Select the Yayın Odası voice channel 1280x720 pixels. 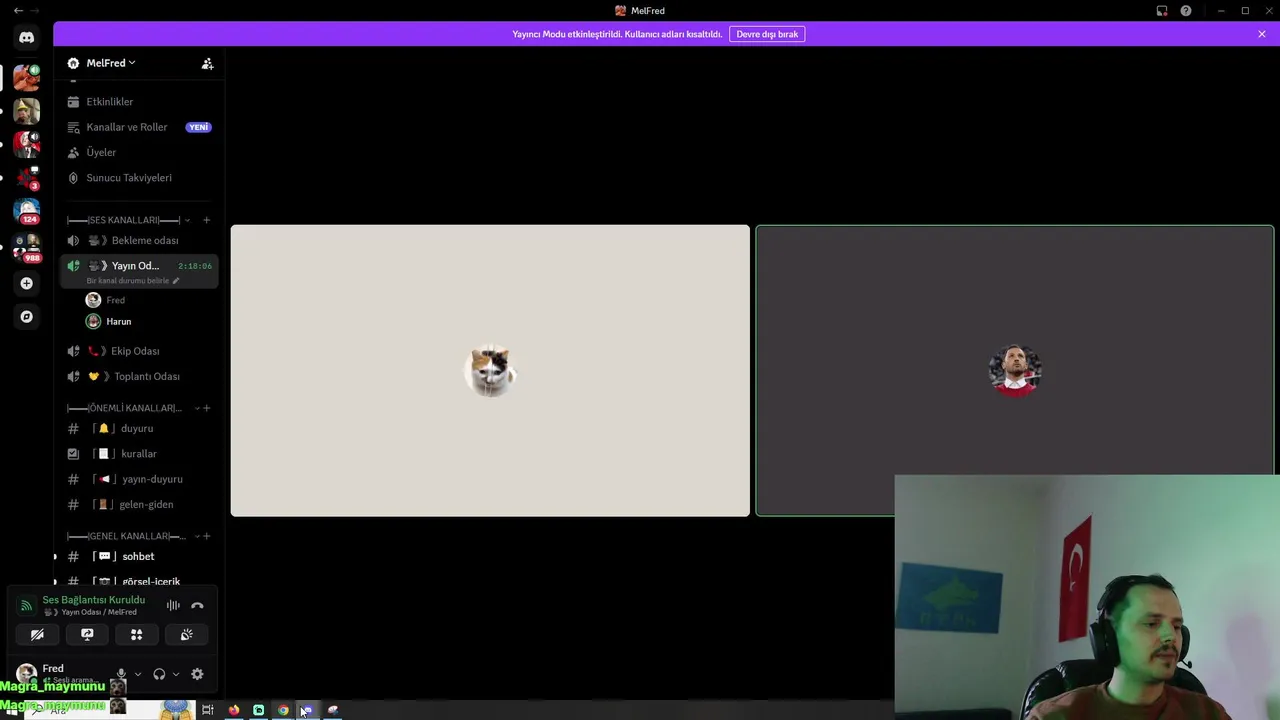pos(139,271)
